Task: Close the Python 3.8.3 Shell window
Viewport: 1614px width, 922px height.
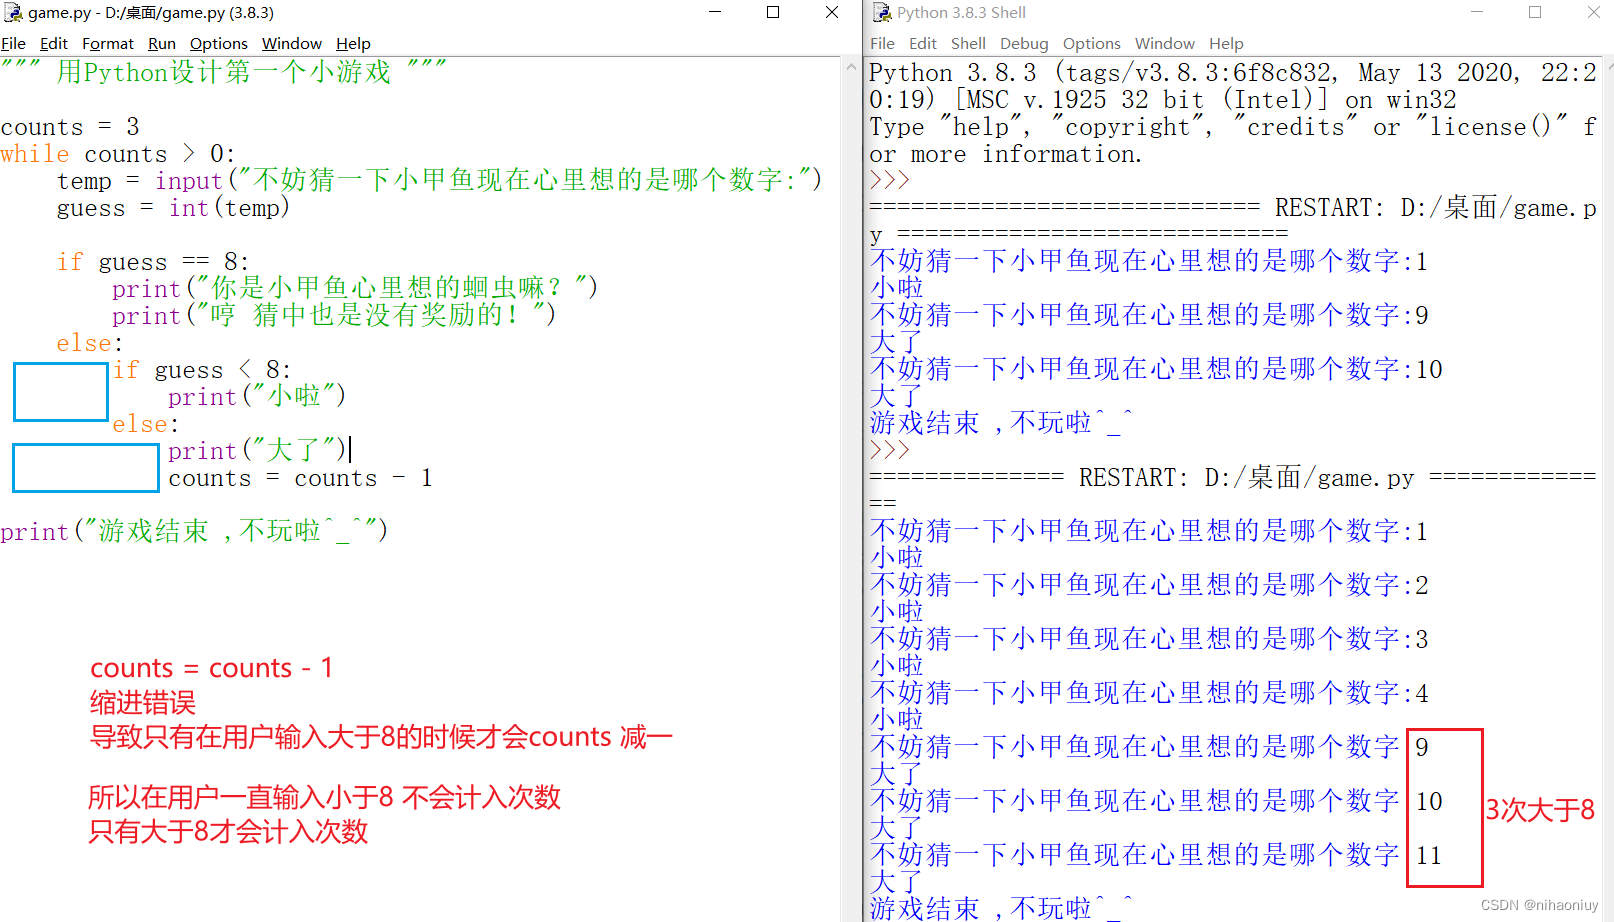Action: [x=1594, y=12]
